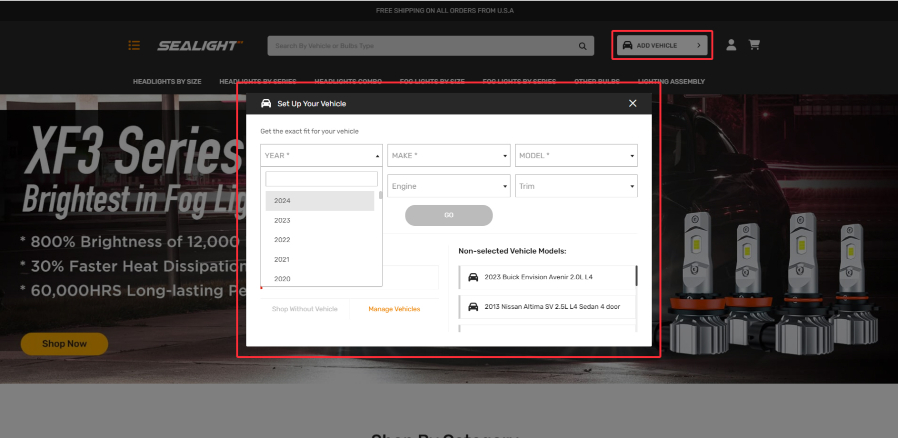The height and width of the screenshot is (438, 898).
Task: Click the grey GO button
Action: (x=449, y=215)
